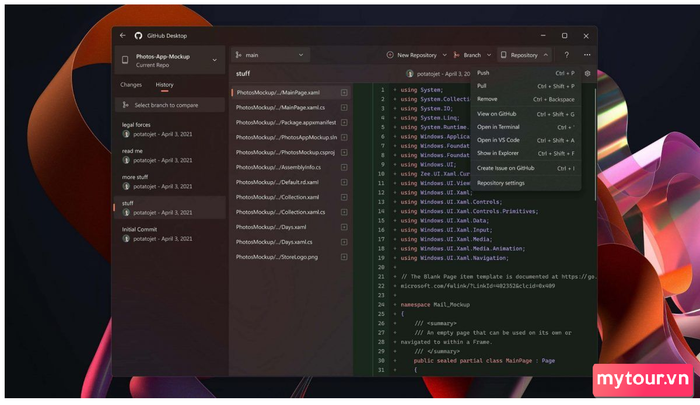Expand the Branch menu dropdown
Image resolution: width=700 pixels, height=405 pixels.
(x=489, y=55)
